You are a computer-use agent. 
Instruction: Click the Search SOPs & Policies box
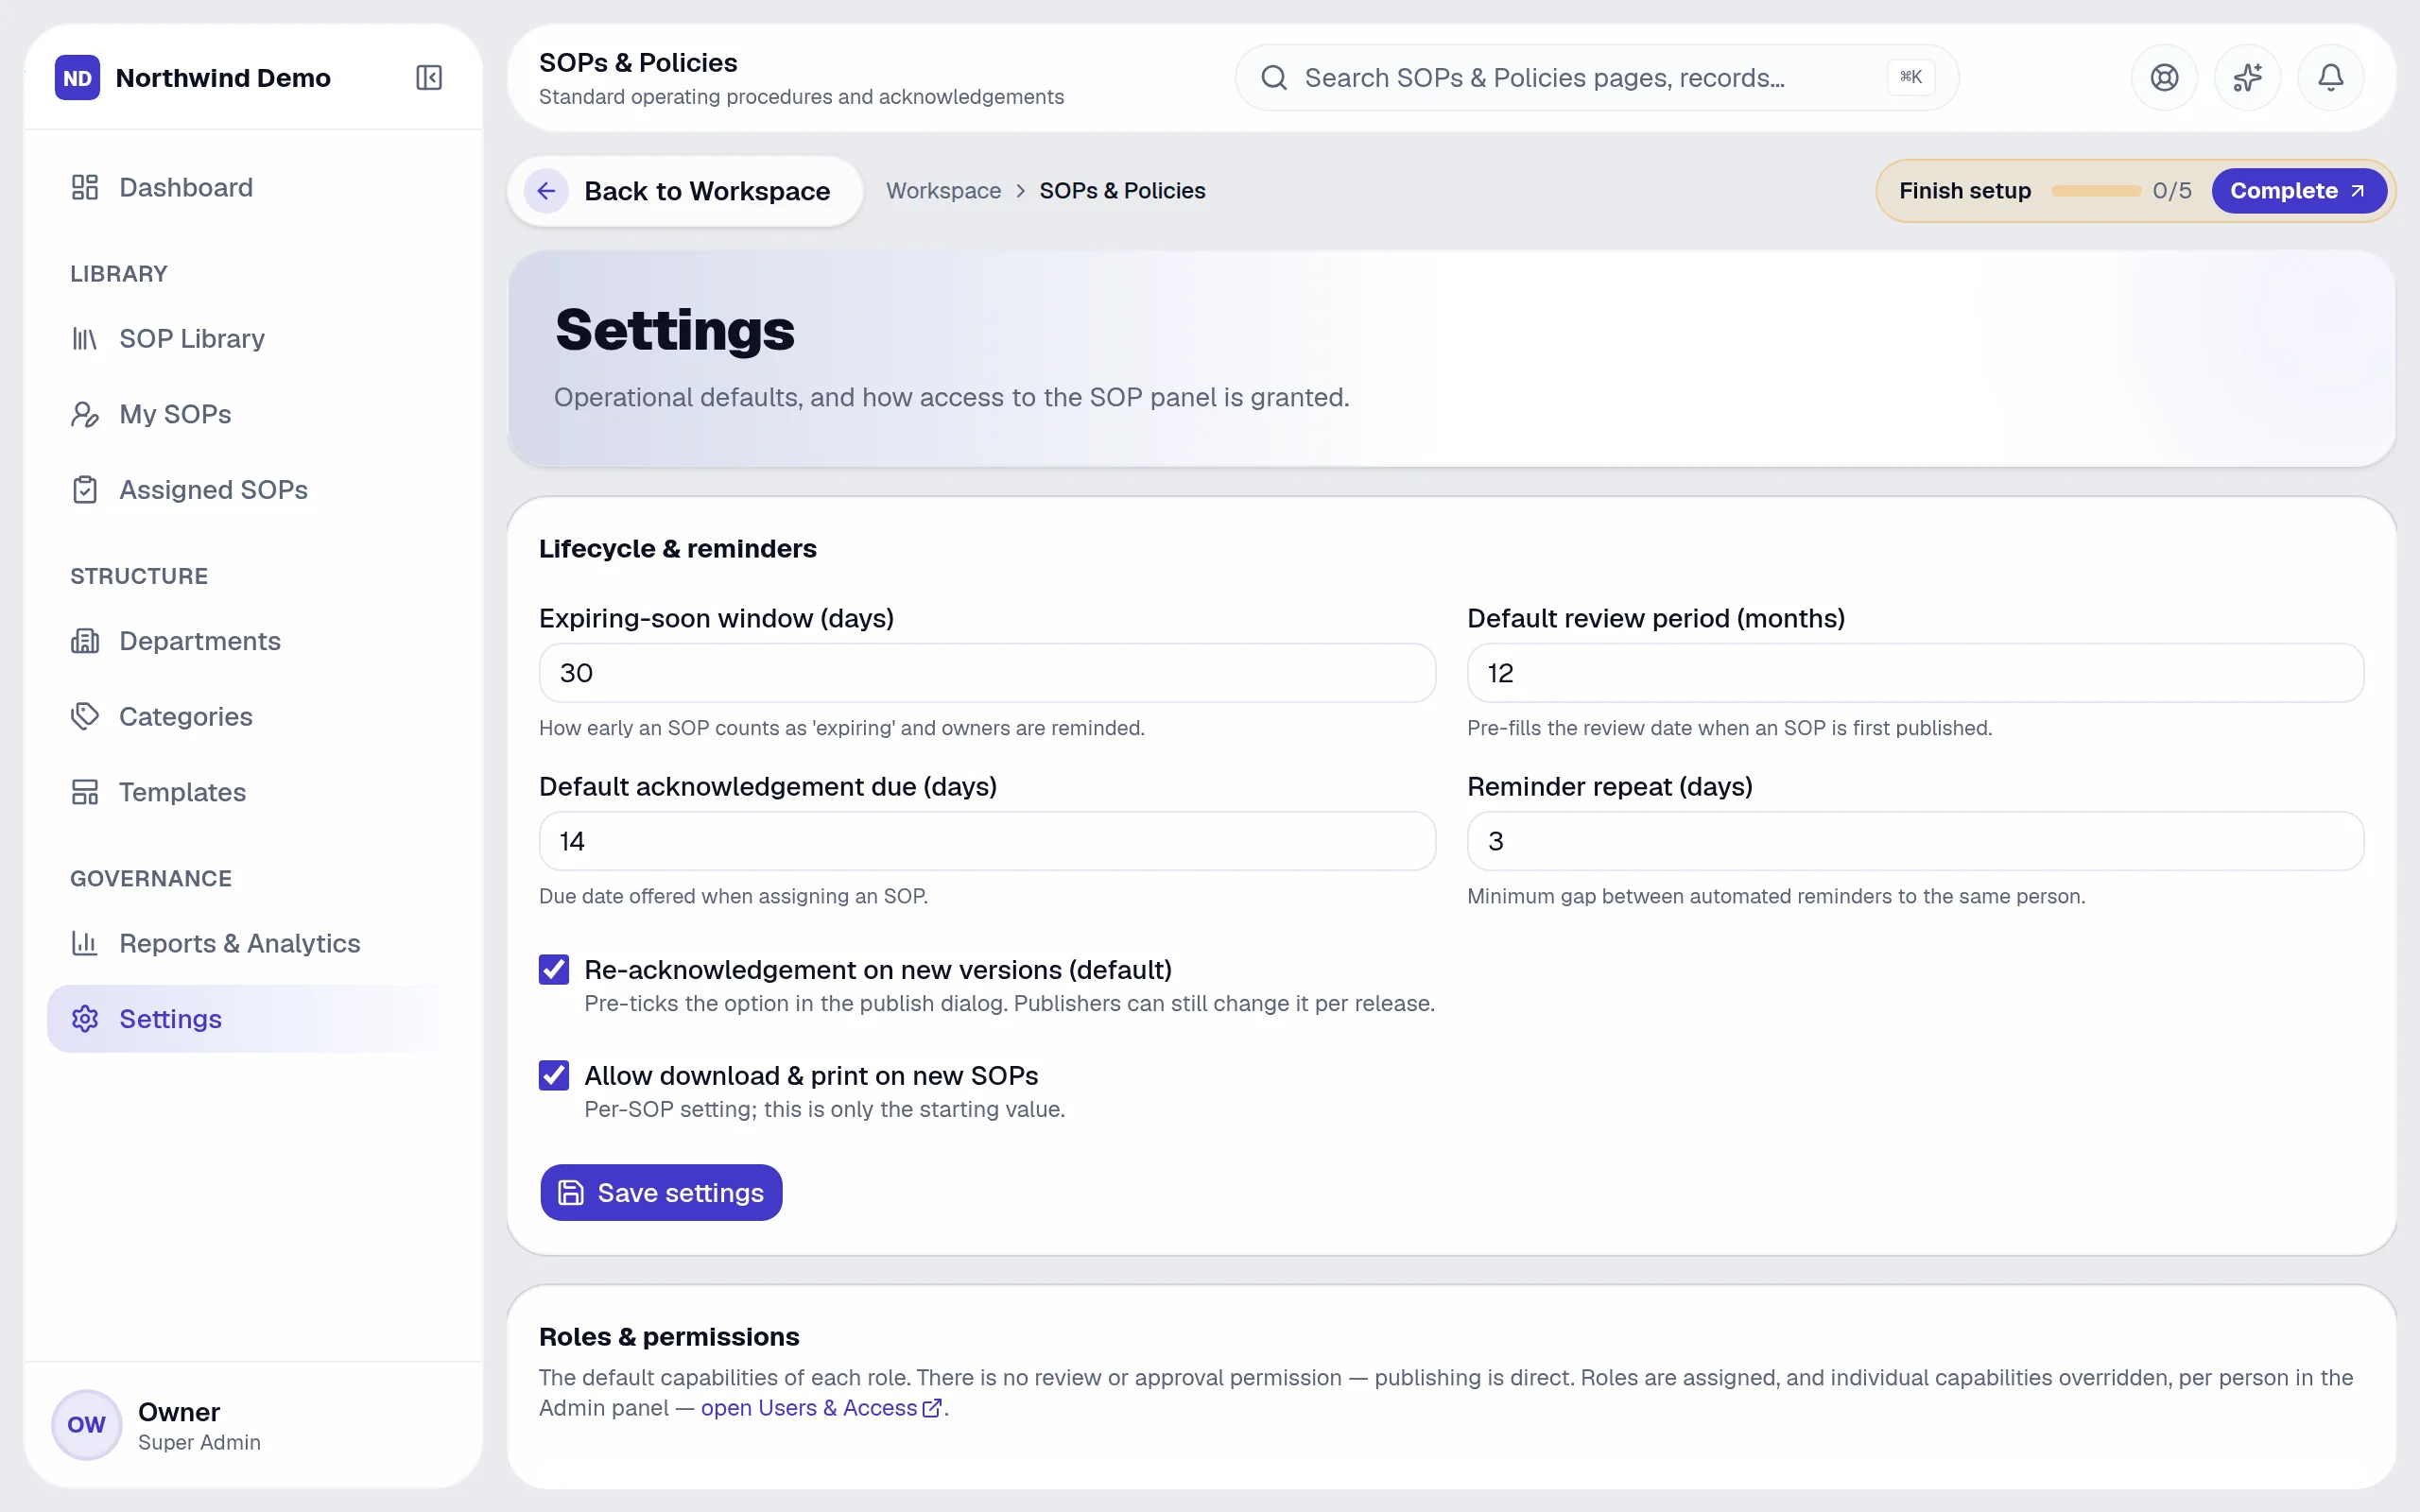point(1596,77)
